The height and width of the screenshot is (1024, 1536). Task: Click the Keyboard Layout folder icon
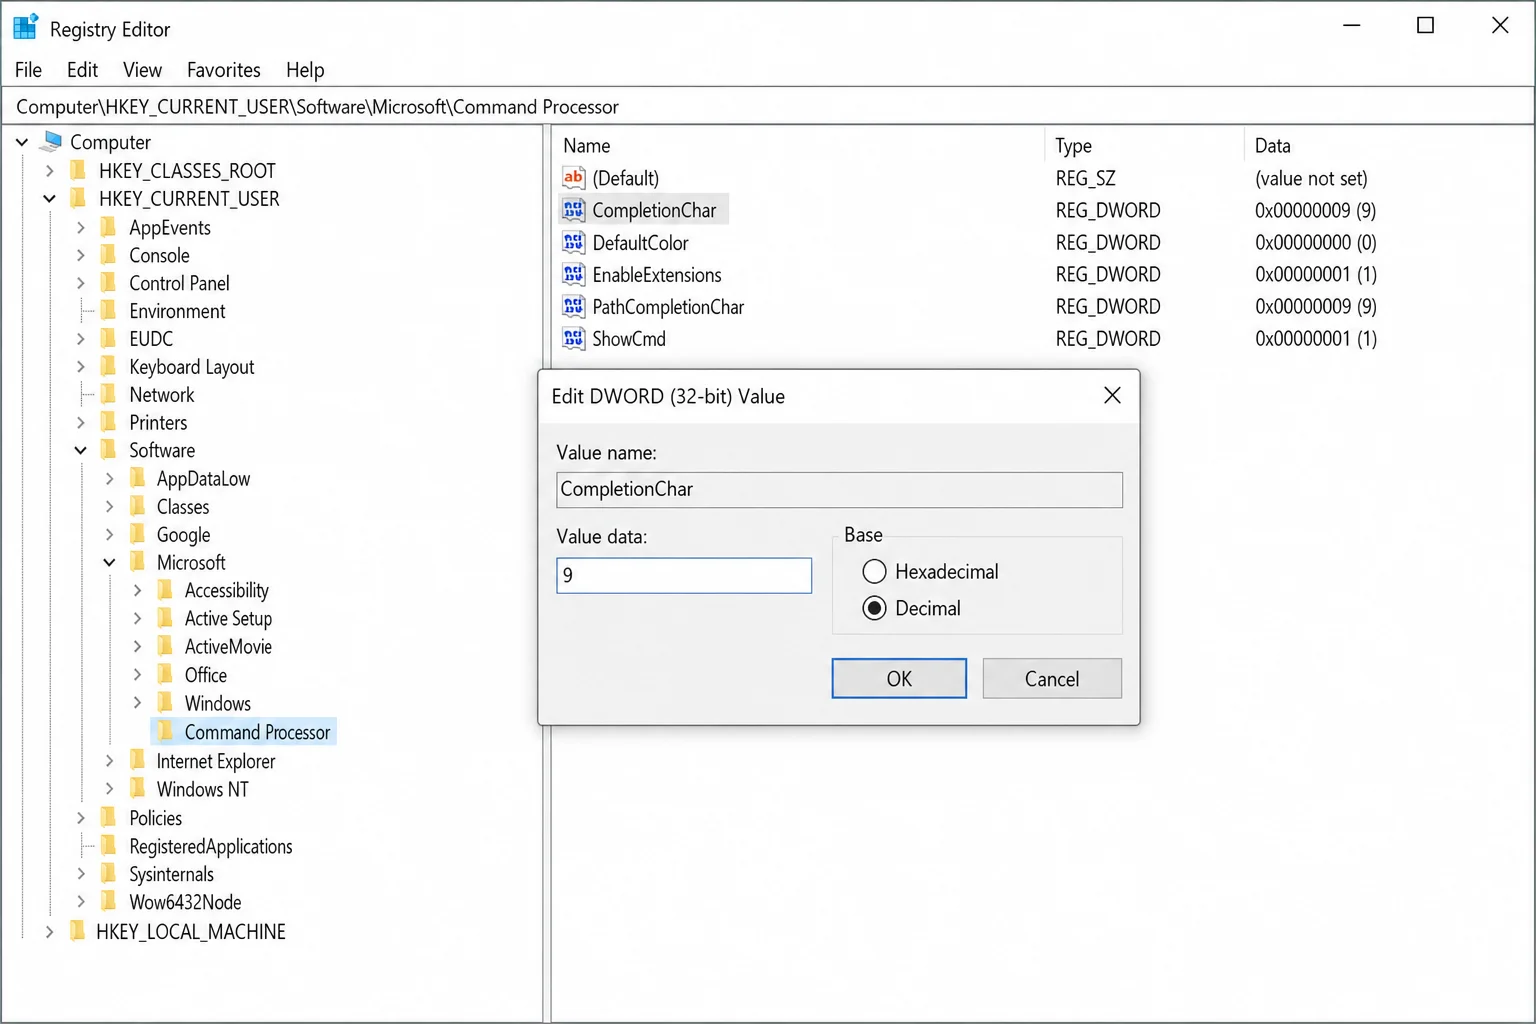pyautogui.click(x=108, y=367)
